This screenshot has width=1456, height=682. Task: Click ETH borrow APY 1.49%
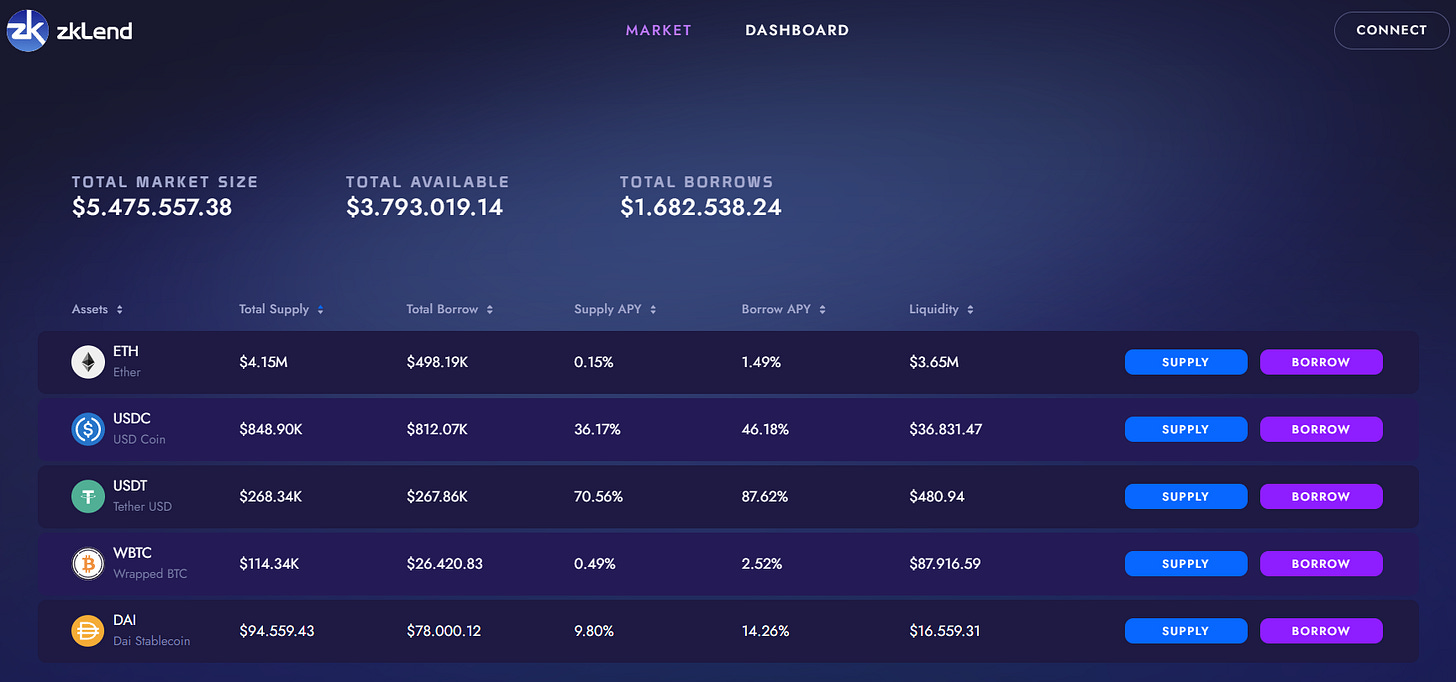pos(761,362)
